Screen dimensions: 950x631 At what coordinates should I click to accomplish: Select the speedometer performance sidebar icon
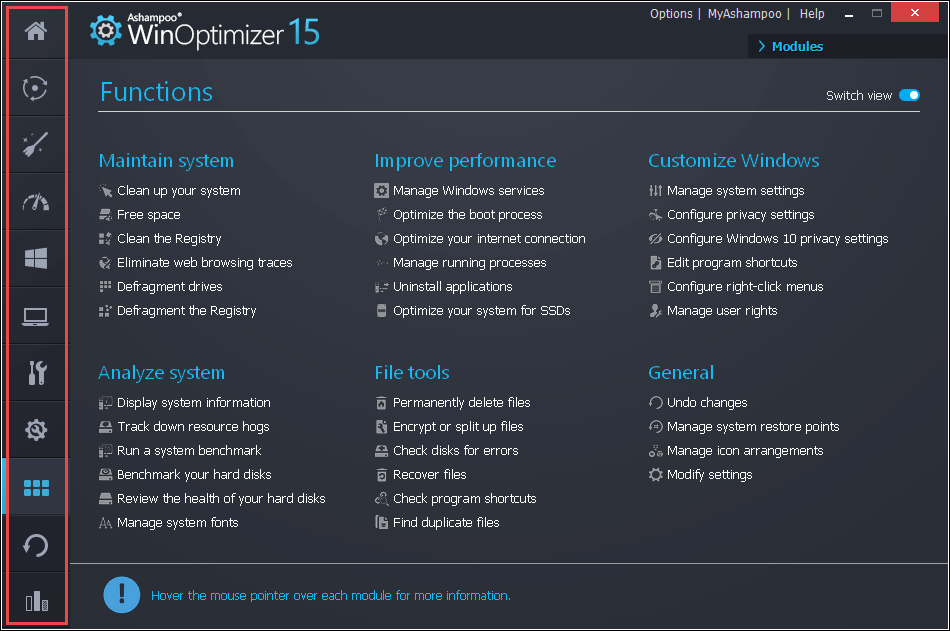[x=36, y=202]
